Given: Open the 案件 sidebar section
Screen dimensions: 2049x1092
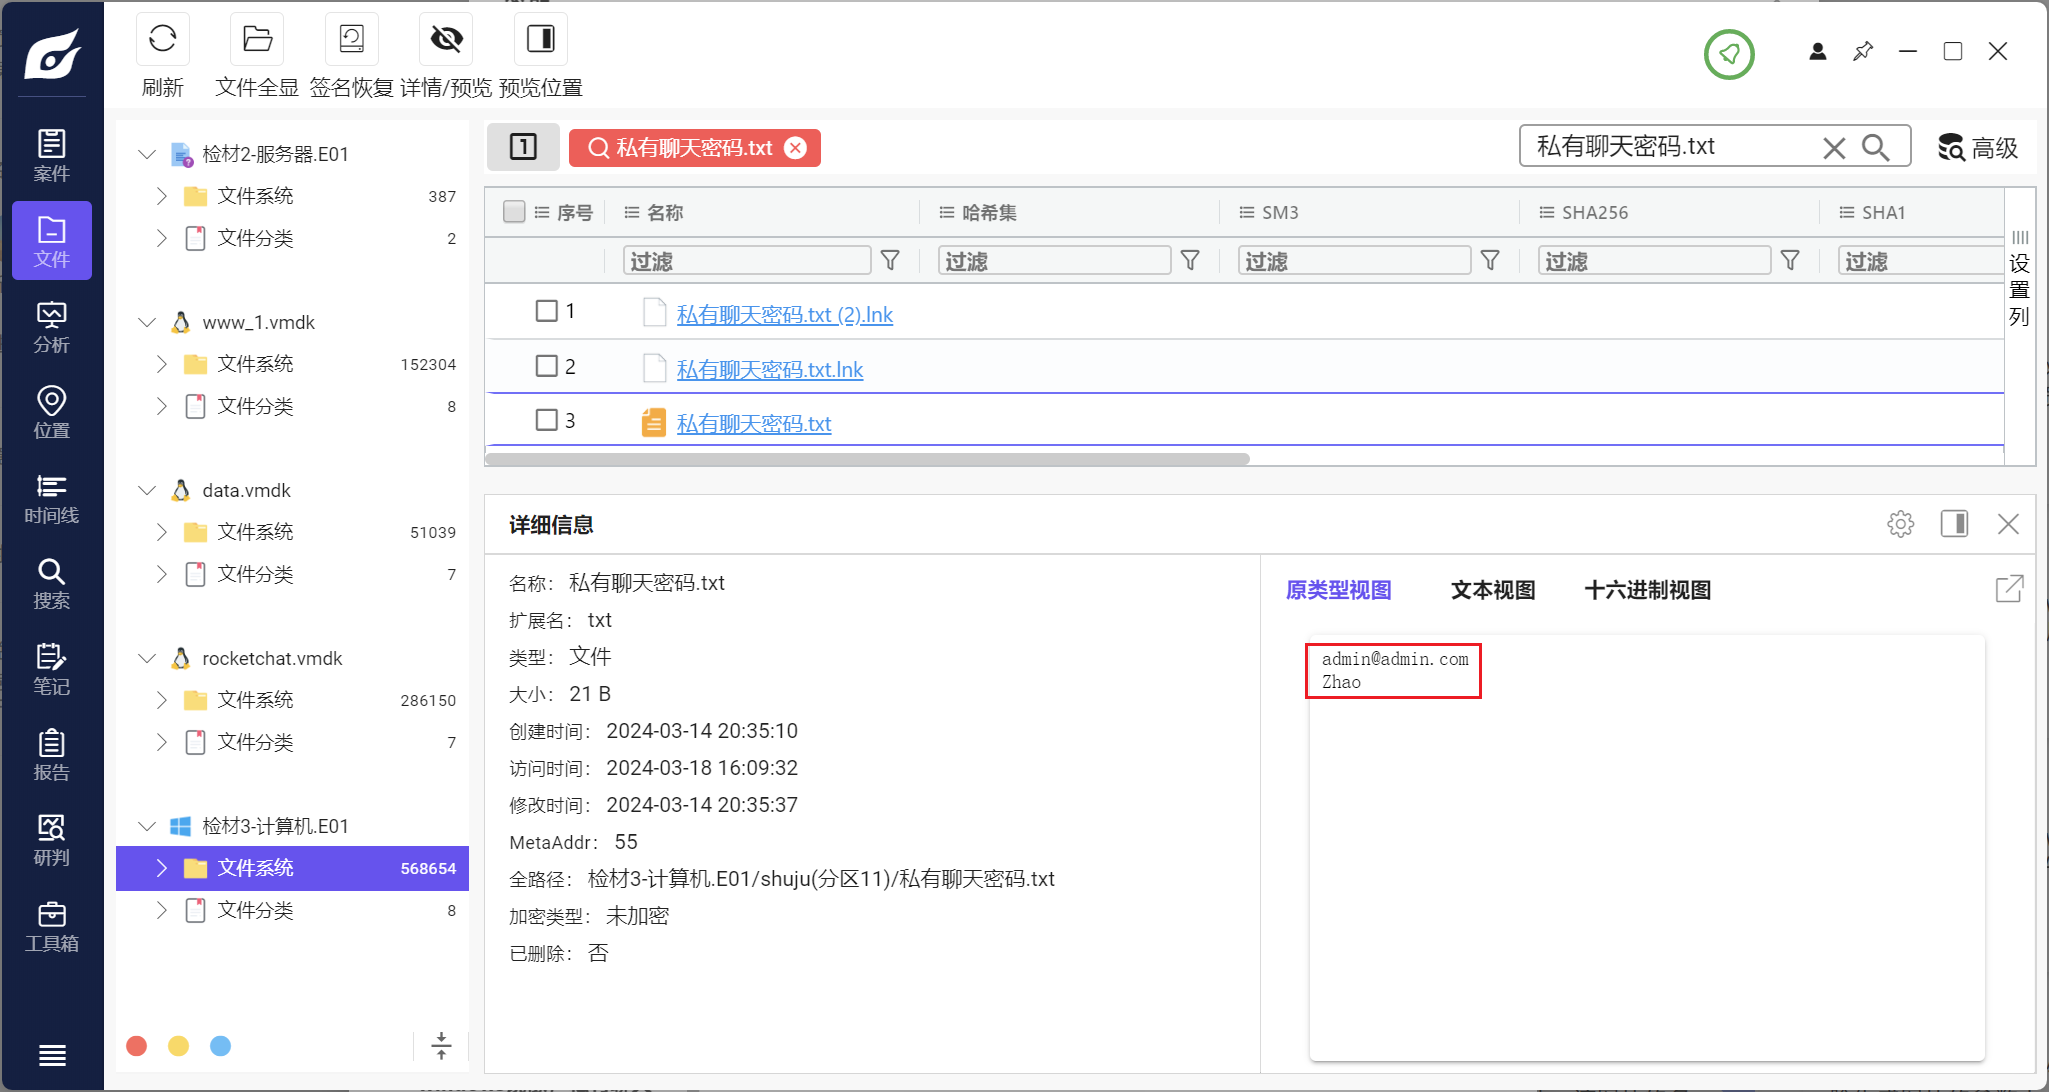Looking at the screenshot, I should (52, 155).
